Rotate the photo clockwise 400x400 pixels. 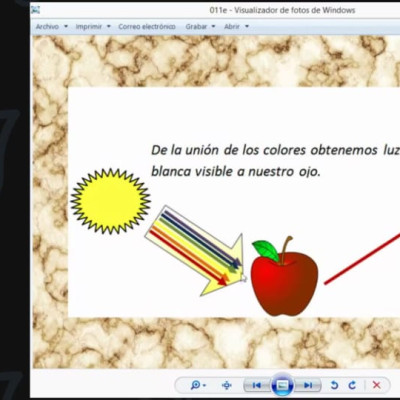pos(352,385)
